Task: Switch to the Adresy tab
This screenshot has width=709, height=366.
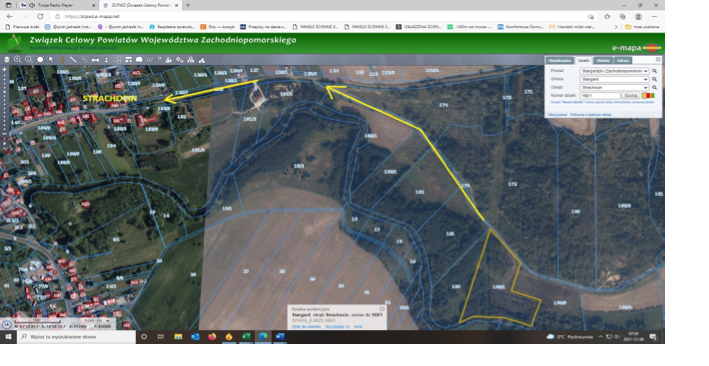Action: click(623, 61)
